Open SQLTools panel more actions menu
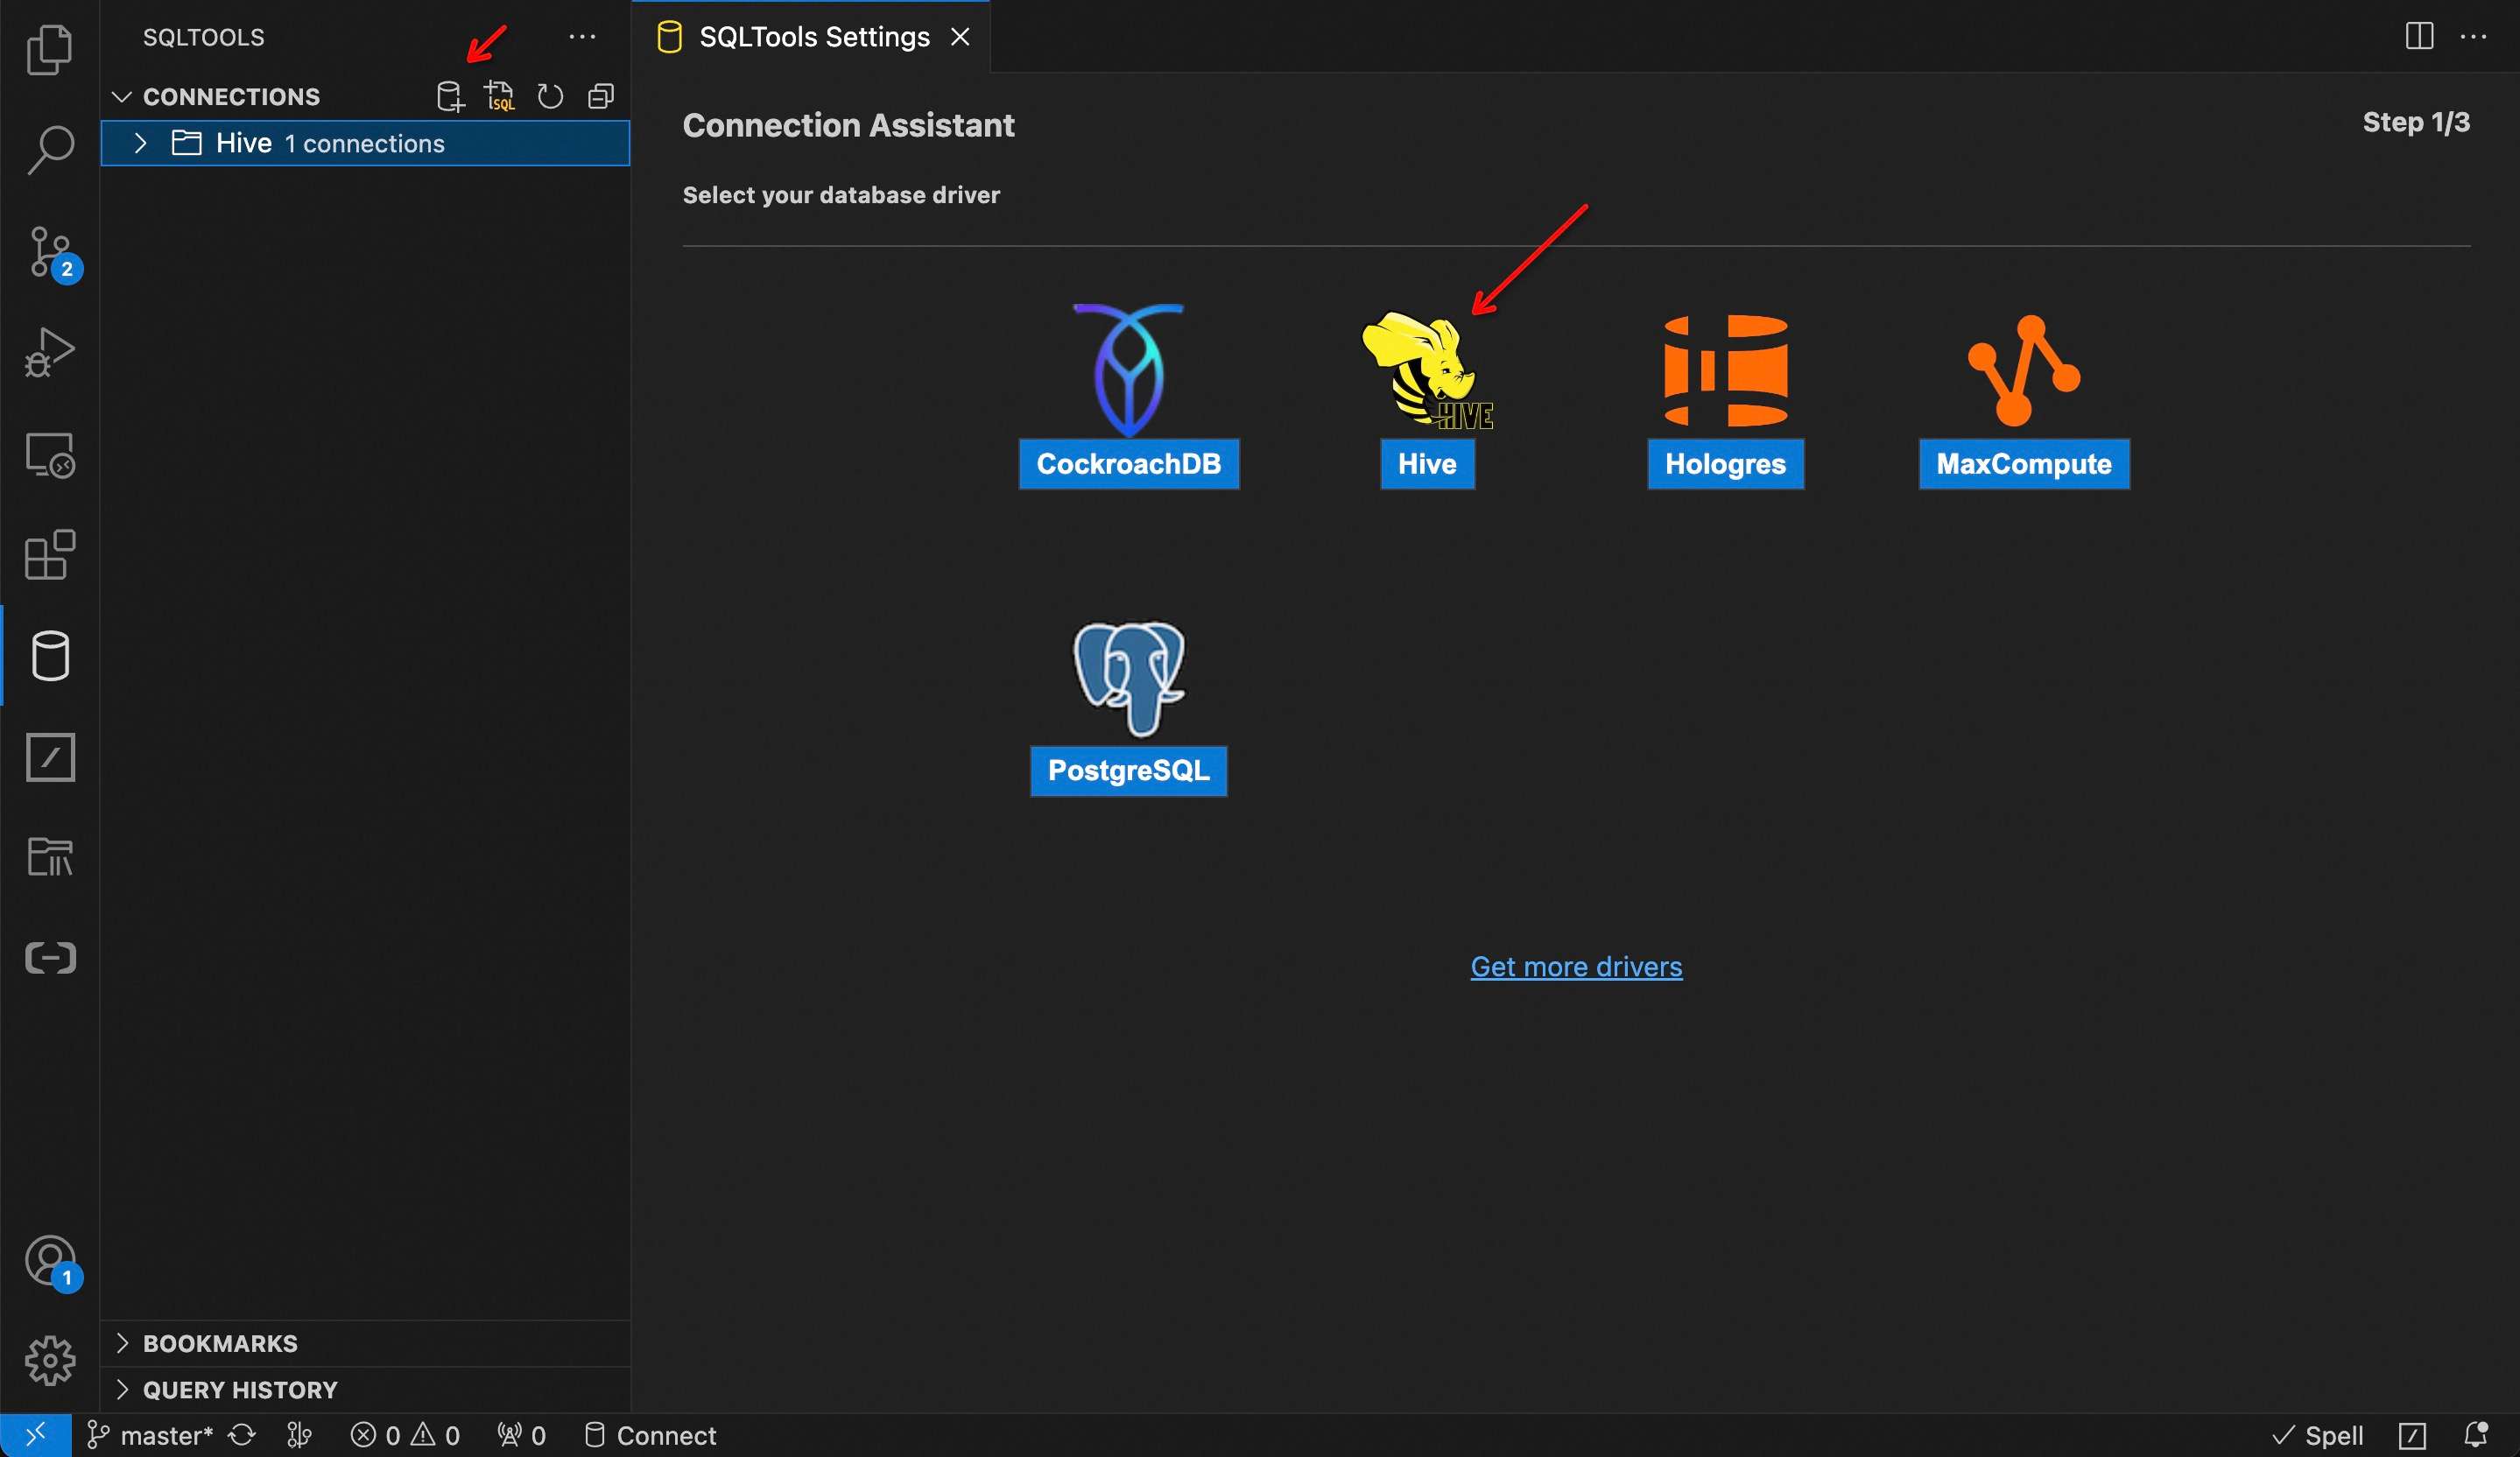This screenshot has height=1457, width=2520. 582,37
